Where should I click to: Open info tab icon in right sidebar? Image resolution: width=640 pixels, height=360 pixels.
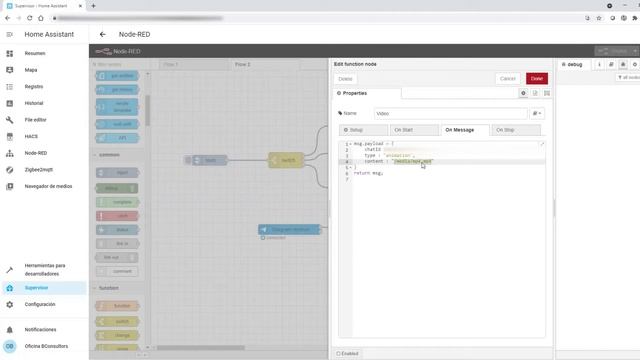[599, 64]
